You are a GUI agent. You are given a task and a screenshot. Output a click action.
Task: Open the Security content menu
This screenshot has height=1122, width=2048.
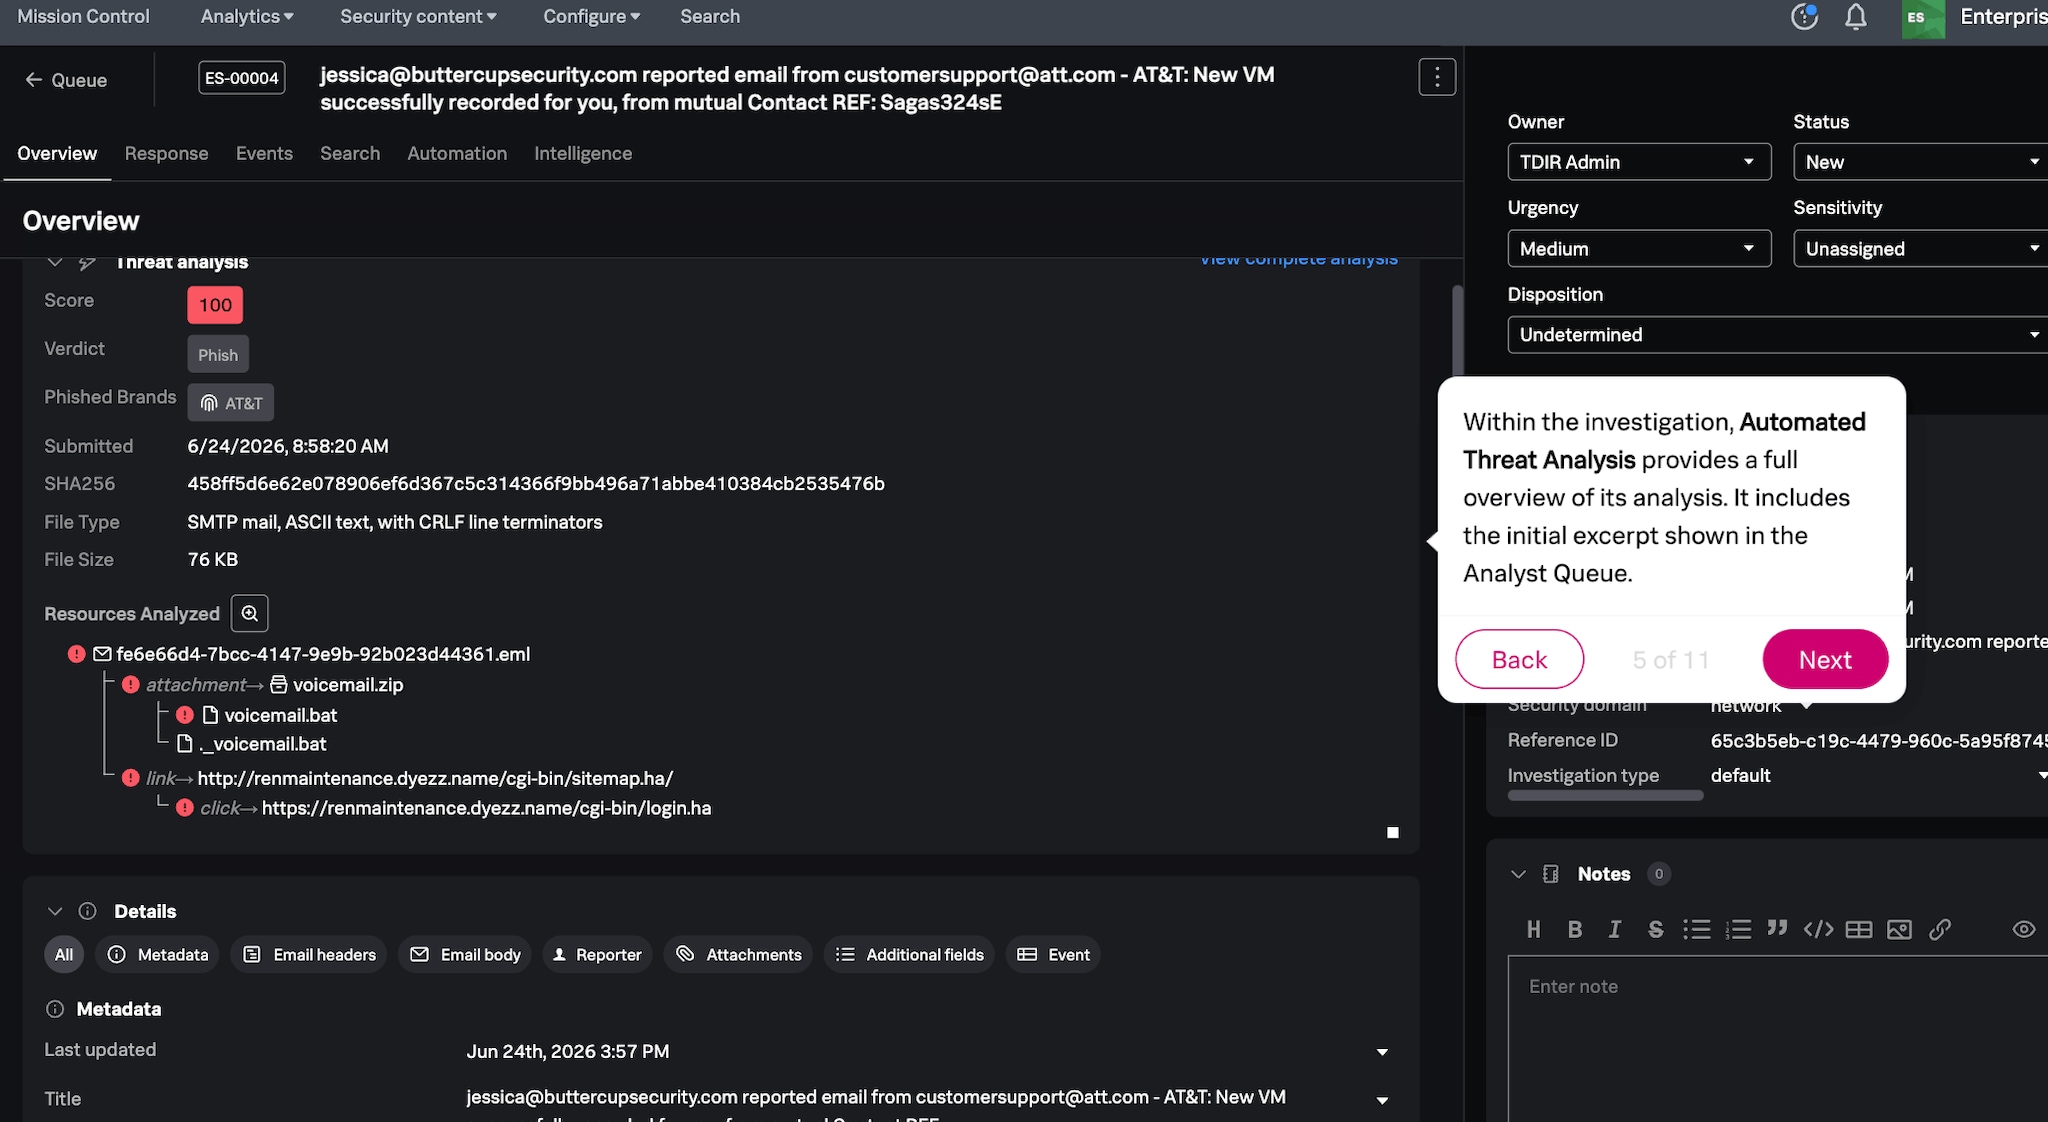[418, 16]
